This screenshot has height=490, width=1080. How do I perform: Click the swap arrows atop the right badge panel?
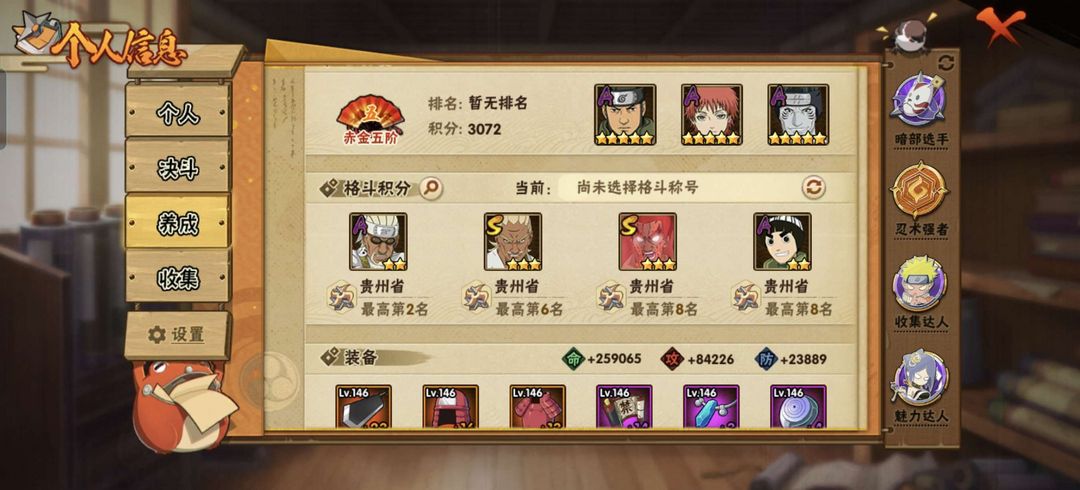[946, 63]
